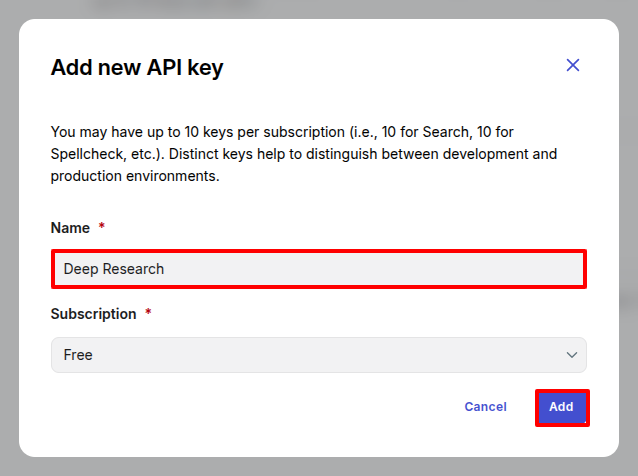Screen dimensions: 638x476
Task: Click empty space right of dialog title
Action: click(400, 68)
